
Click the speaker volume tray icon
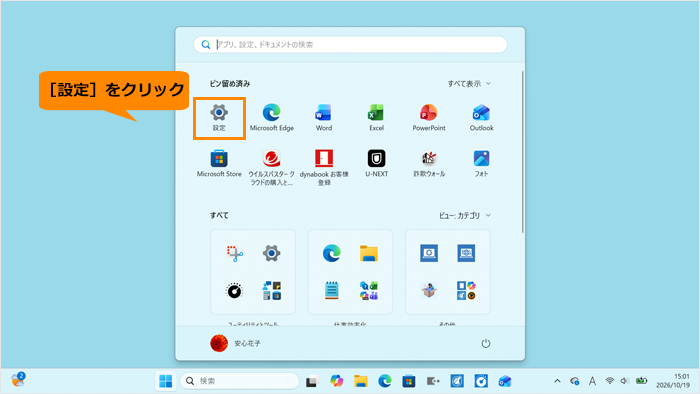click(x=625, y=381)
